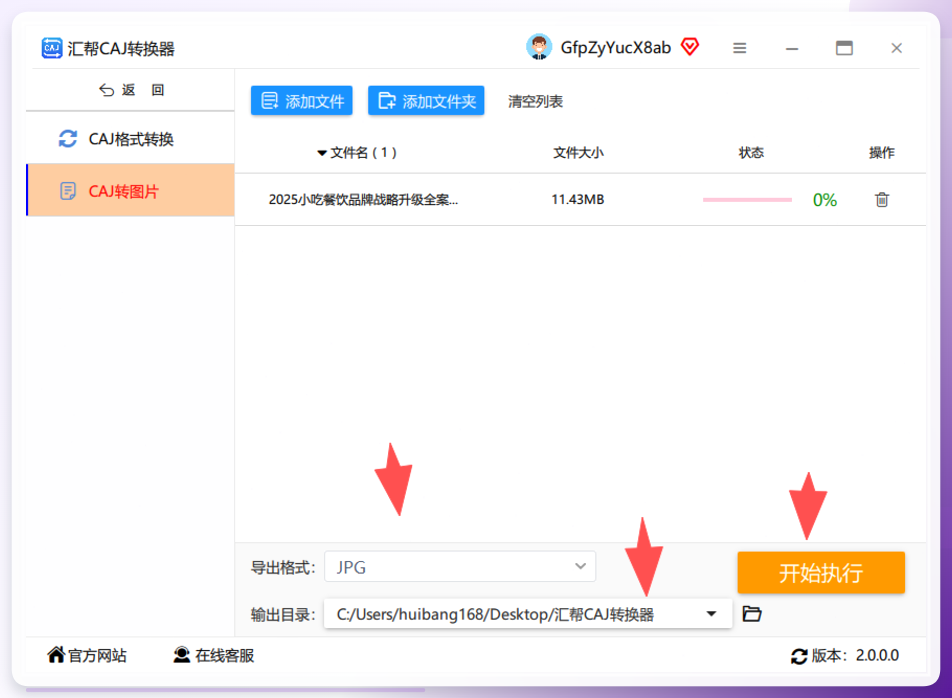The width and height of the screenshot is (952, 698).
Task: Click the user avatar picture
Action: [539, 47]
